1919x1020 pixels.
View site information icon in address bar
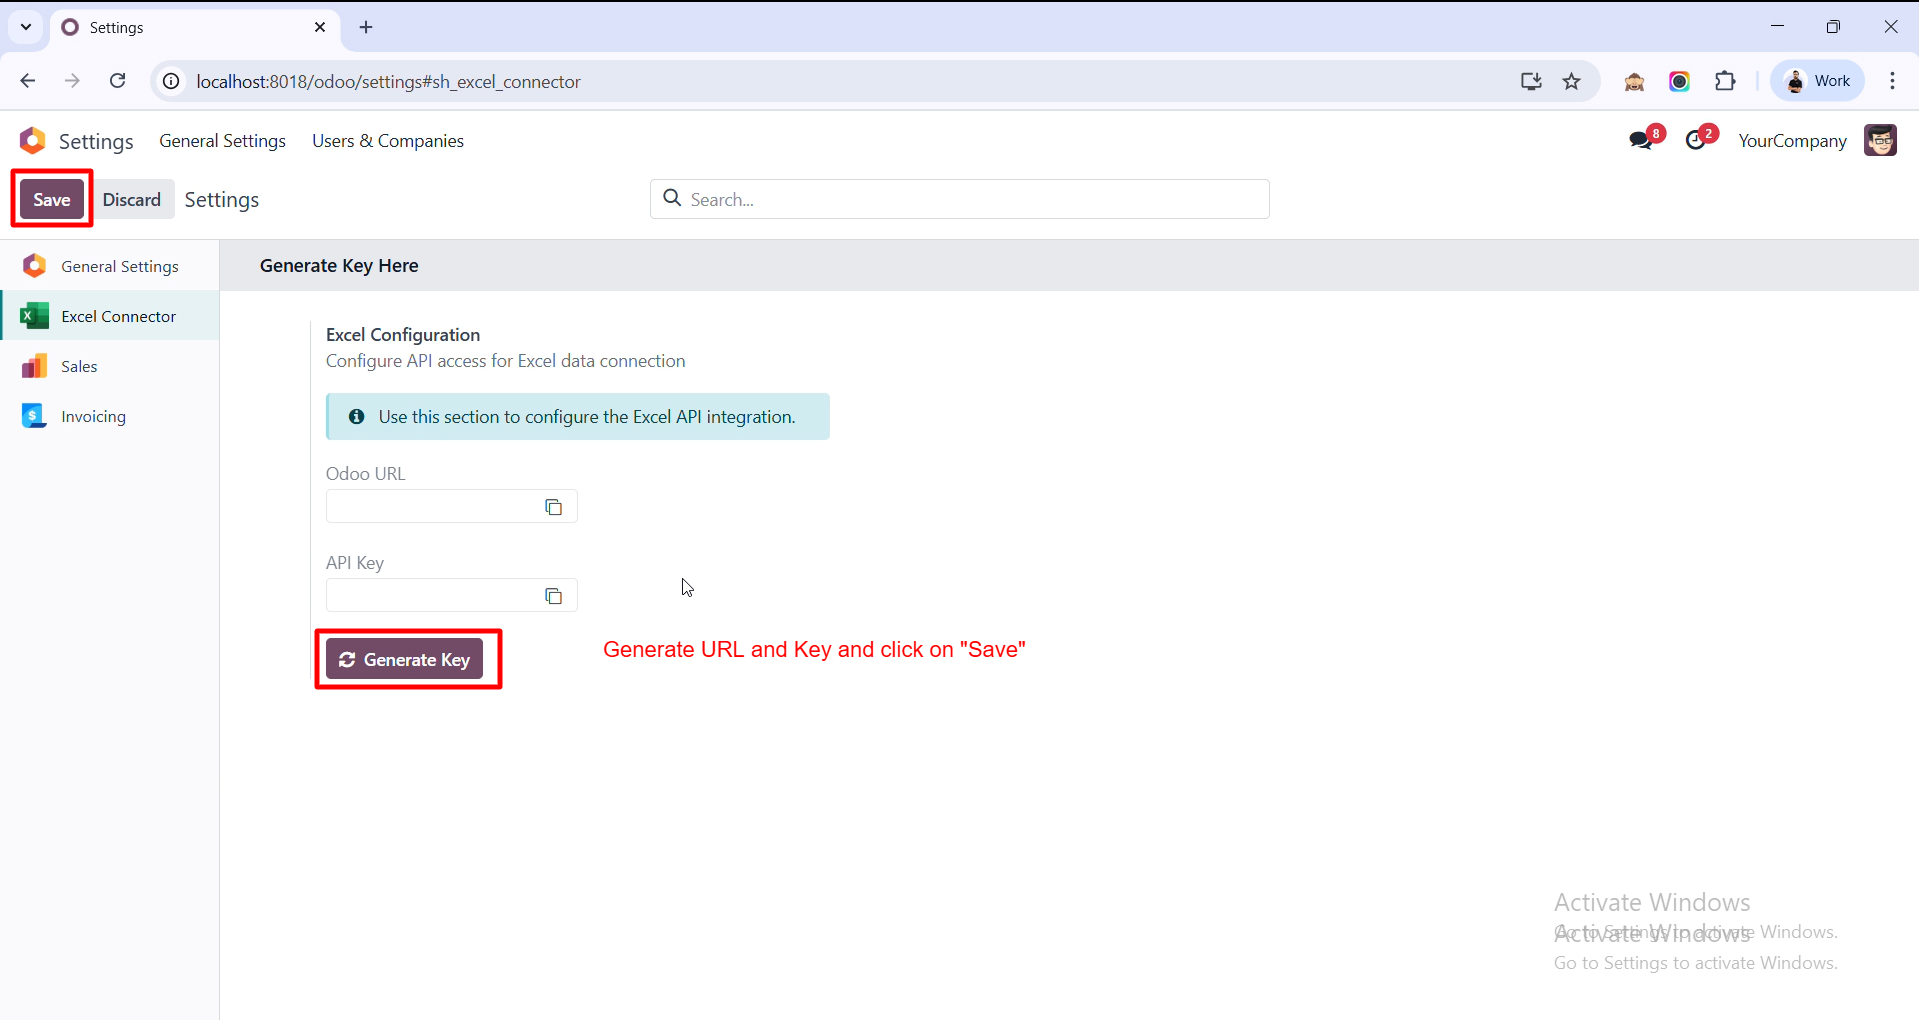(172, 81)
